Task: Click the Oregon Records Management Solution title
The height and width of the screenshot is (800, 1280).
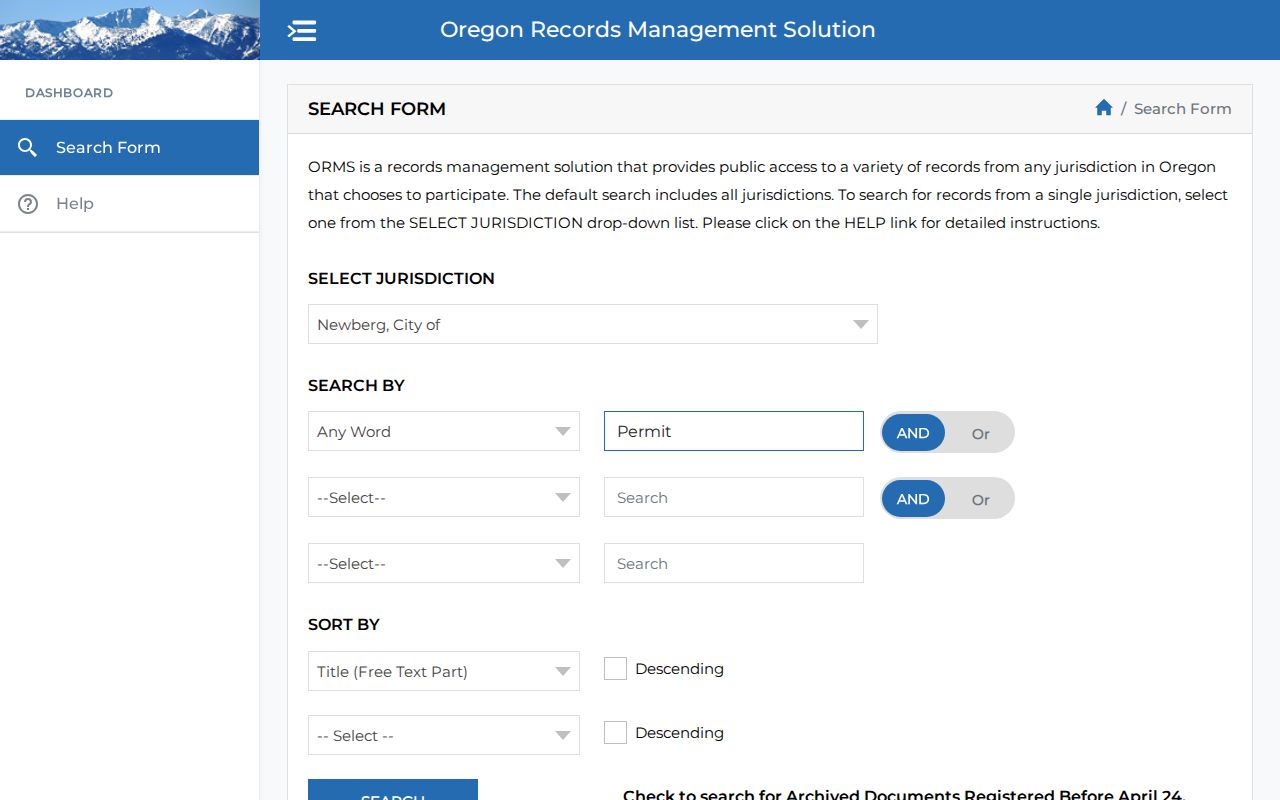Action: (658, 30)
